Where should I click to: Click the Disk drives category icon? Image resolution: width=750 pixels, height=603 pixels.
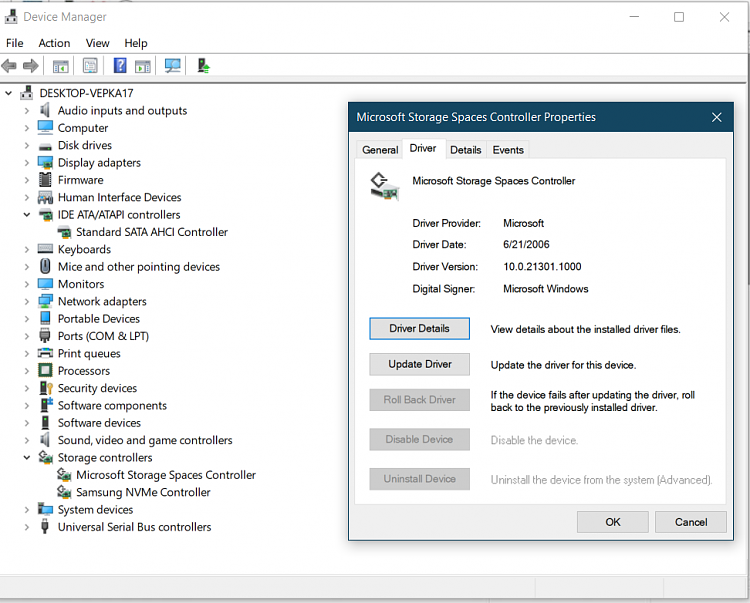45,146
